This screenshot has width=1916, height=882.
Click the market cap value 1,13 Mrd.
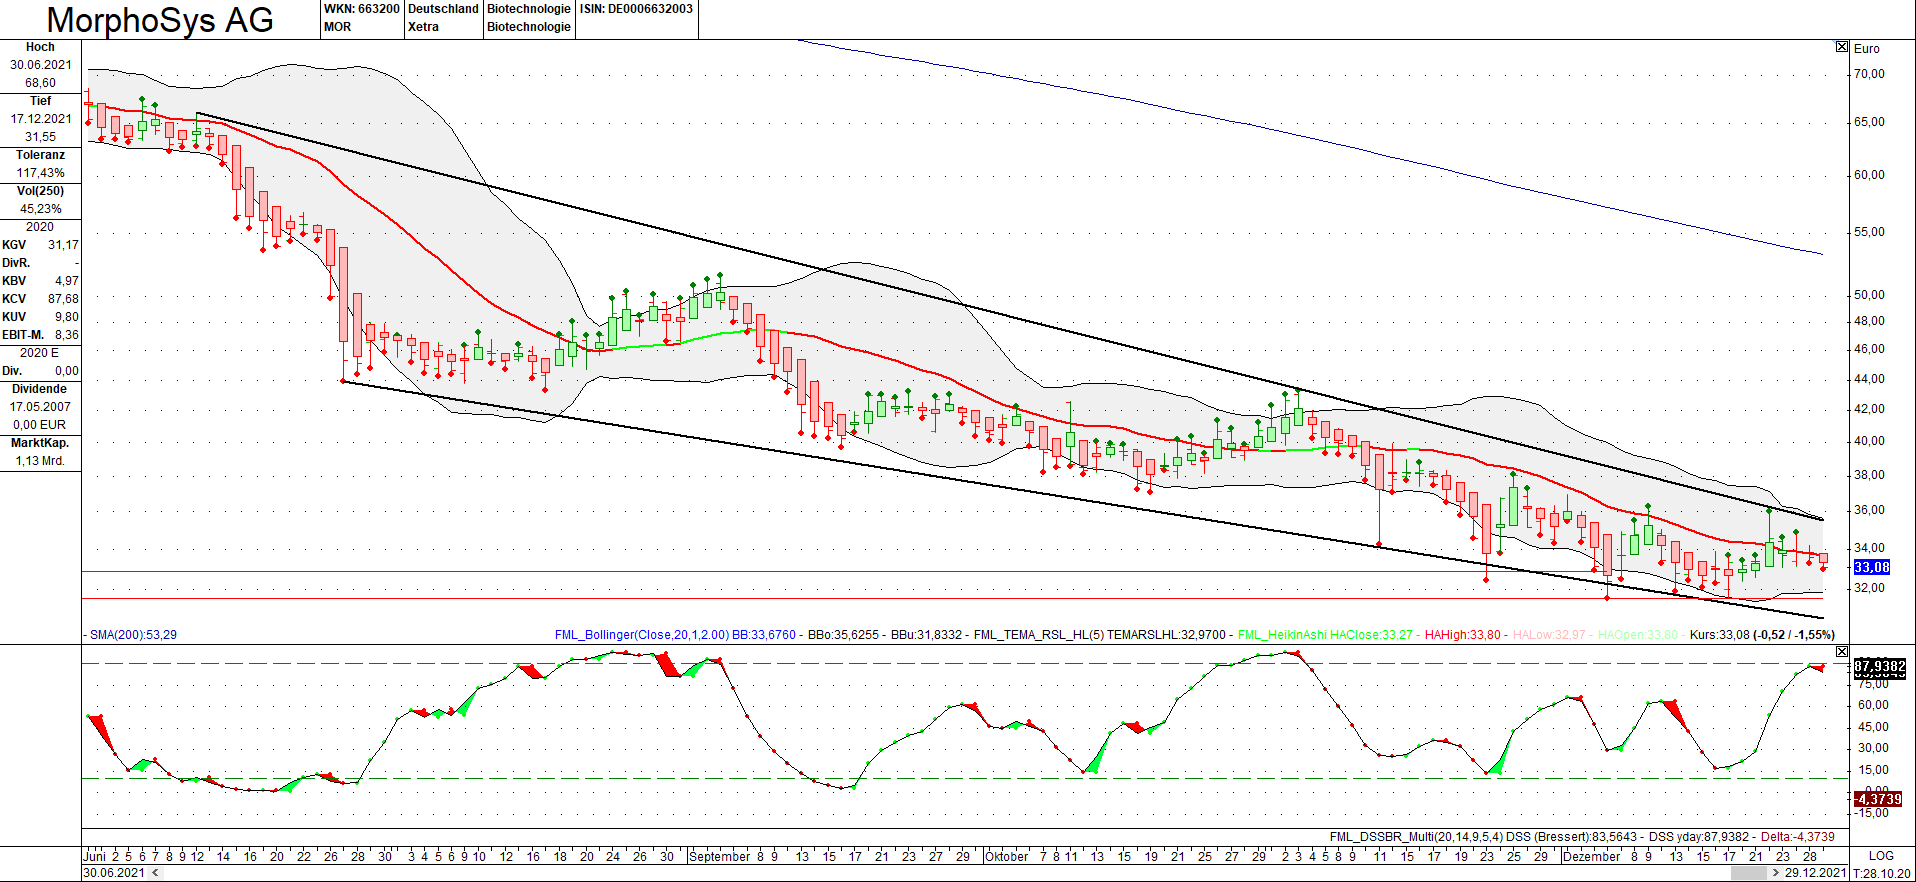tap(41, 461)
